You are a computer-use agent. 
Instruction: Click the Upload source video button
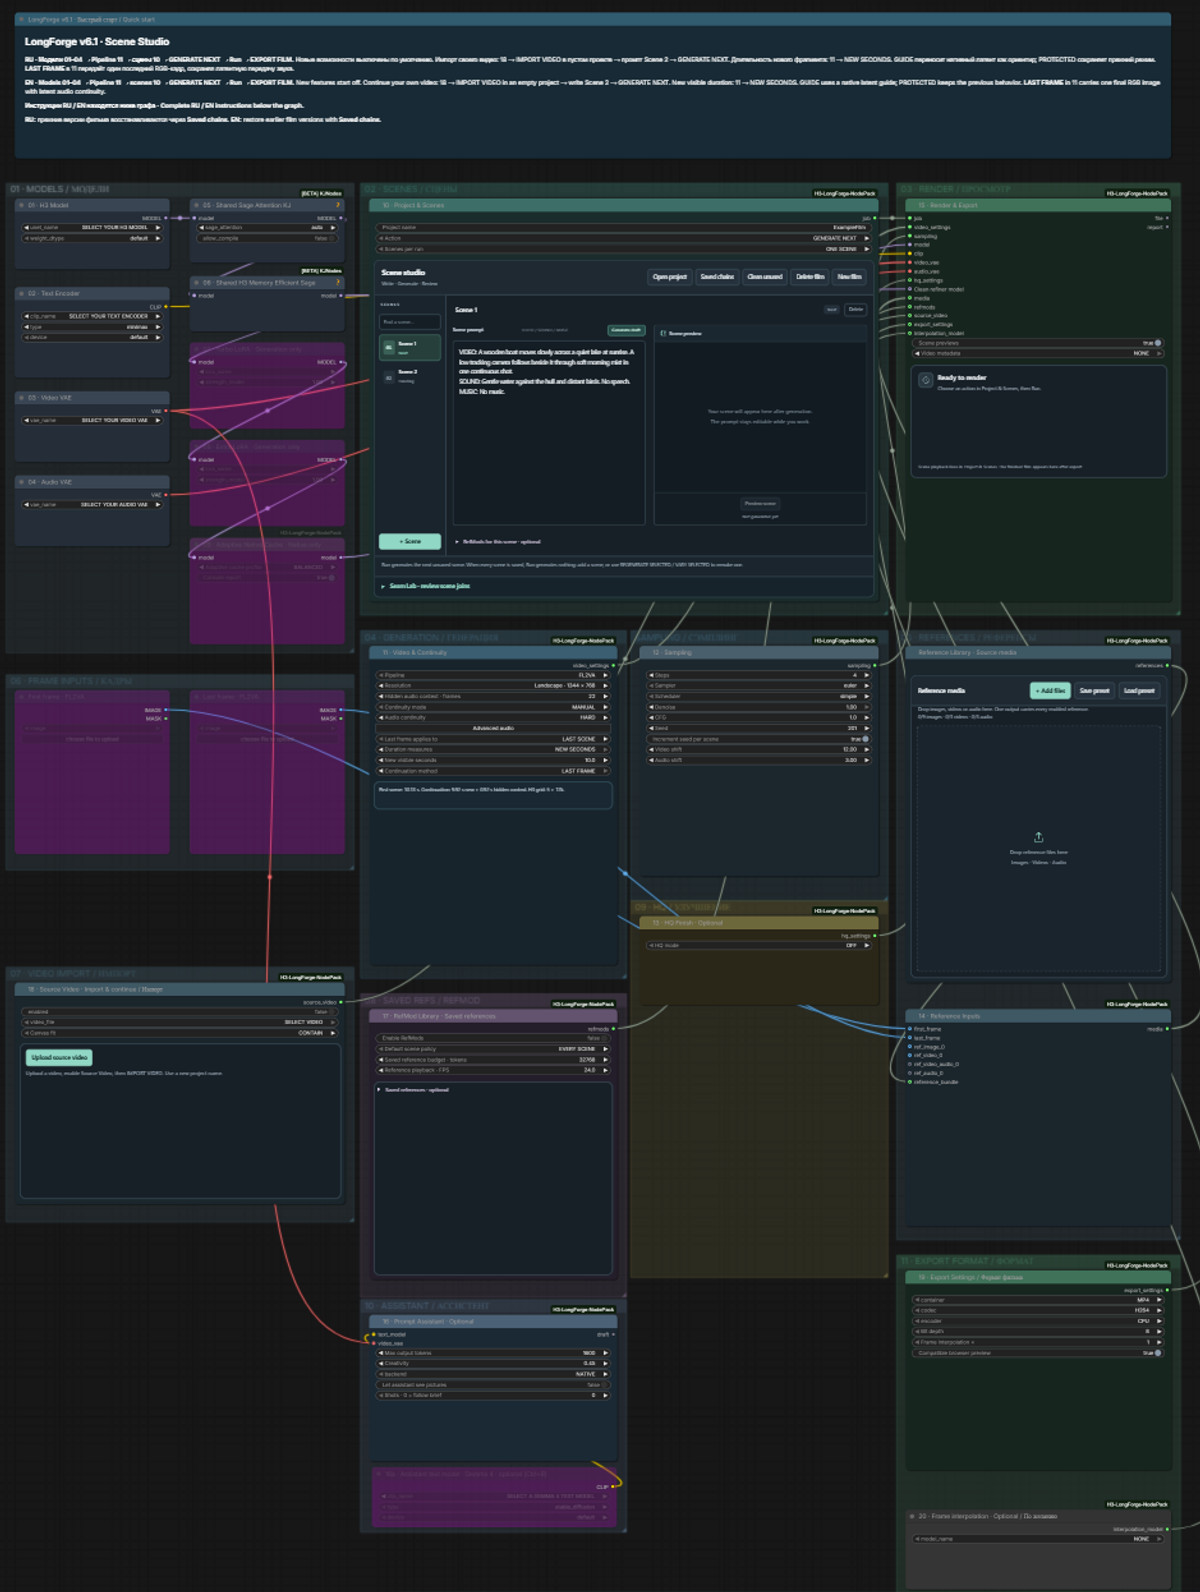59,1057
